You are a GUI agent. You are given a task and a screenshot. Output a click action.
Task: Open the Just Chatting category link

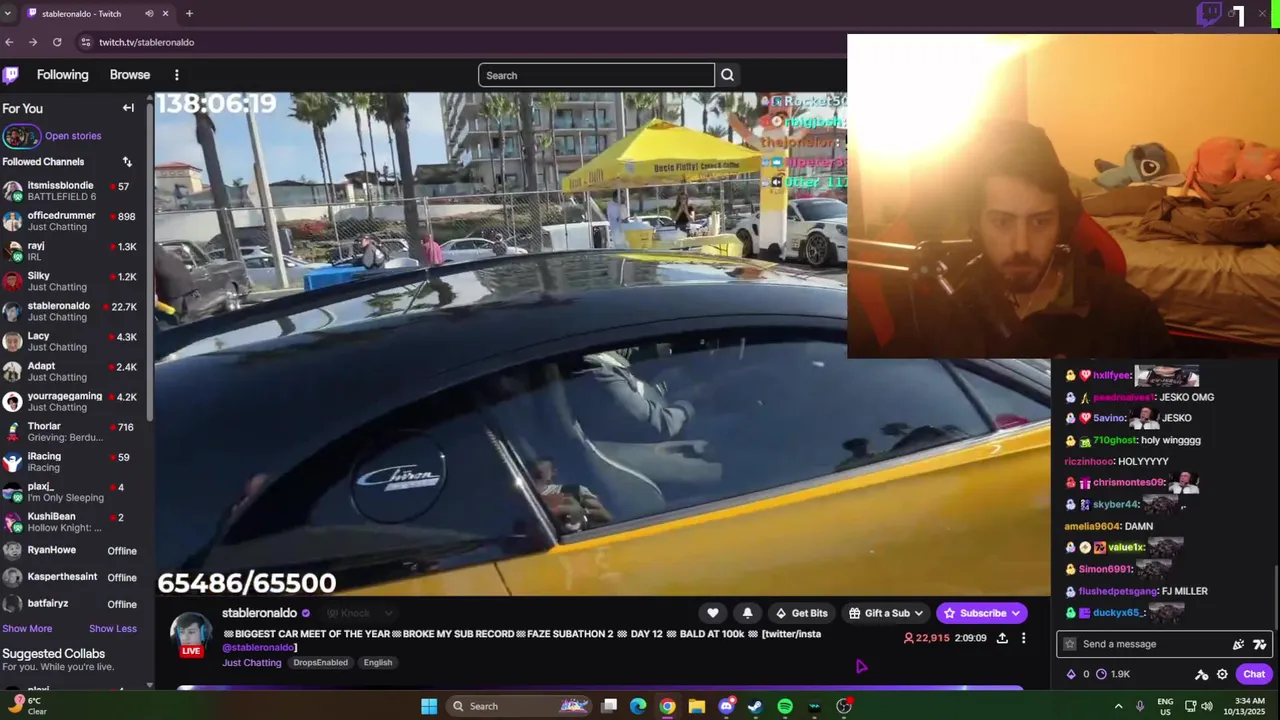tap(251, 663)
